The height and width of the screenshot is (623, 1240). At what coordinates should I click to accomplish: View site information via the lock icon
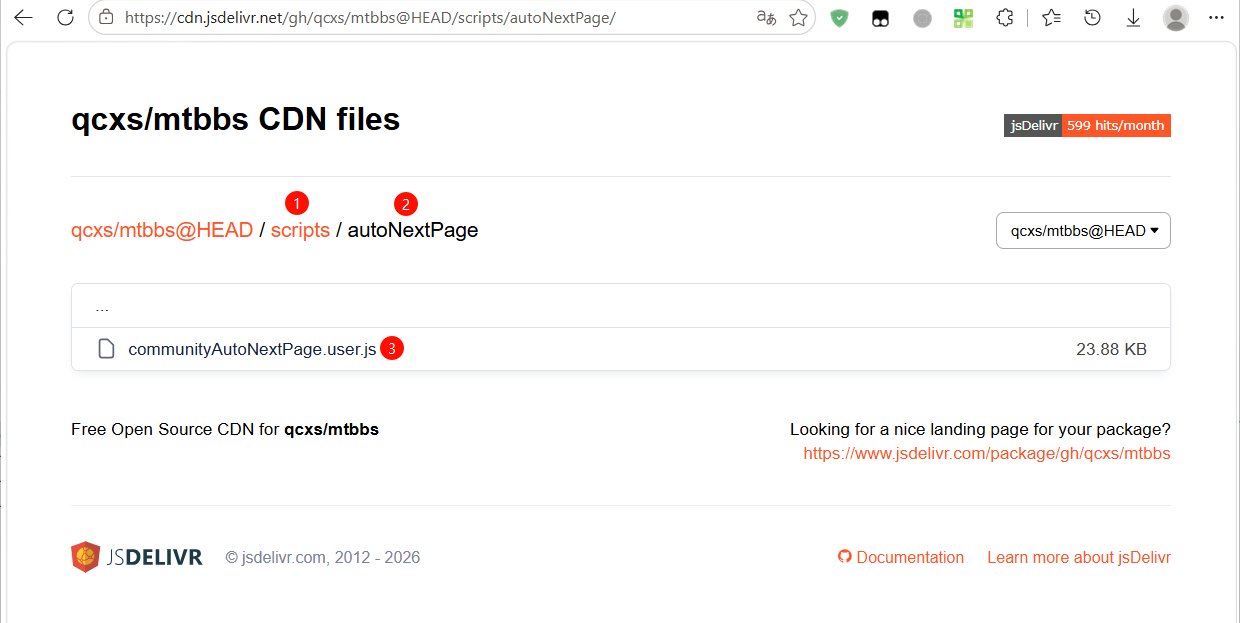(107, 18)
